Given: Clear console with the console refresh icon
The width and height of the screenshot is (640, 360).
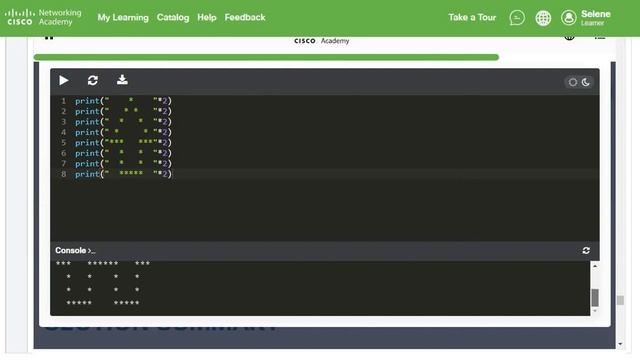Looking at the screenshot, I should 586,251.
